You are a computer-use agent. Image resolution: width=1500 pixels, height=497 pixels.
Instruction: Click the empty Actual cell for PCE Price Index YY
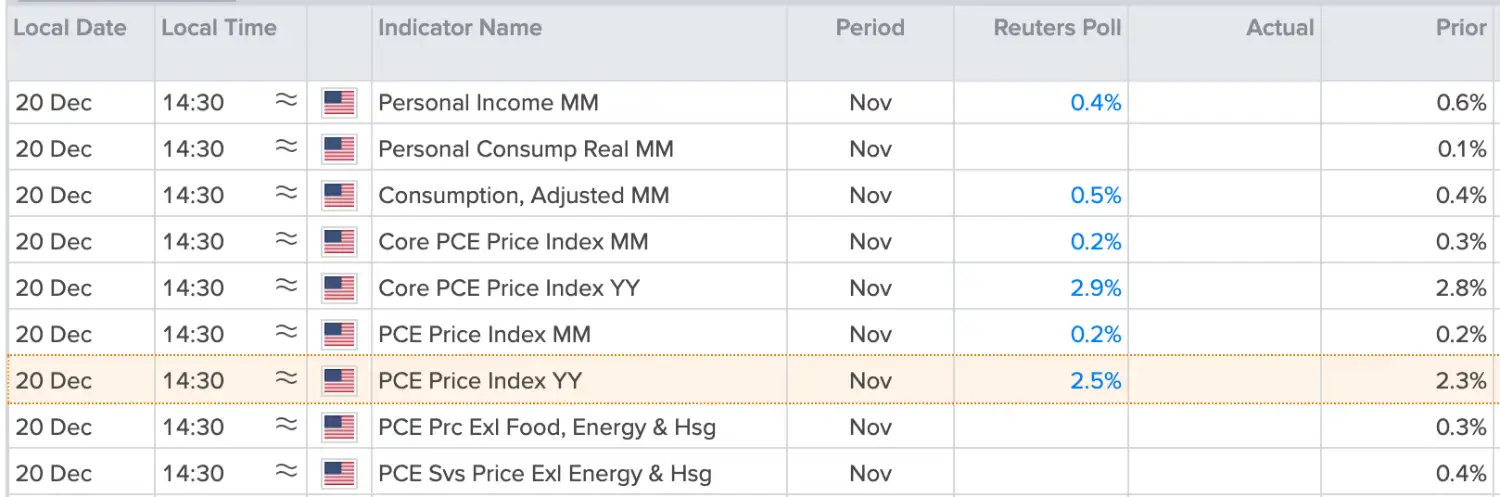pos(1225,381)
